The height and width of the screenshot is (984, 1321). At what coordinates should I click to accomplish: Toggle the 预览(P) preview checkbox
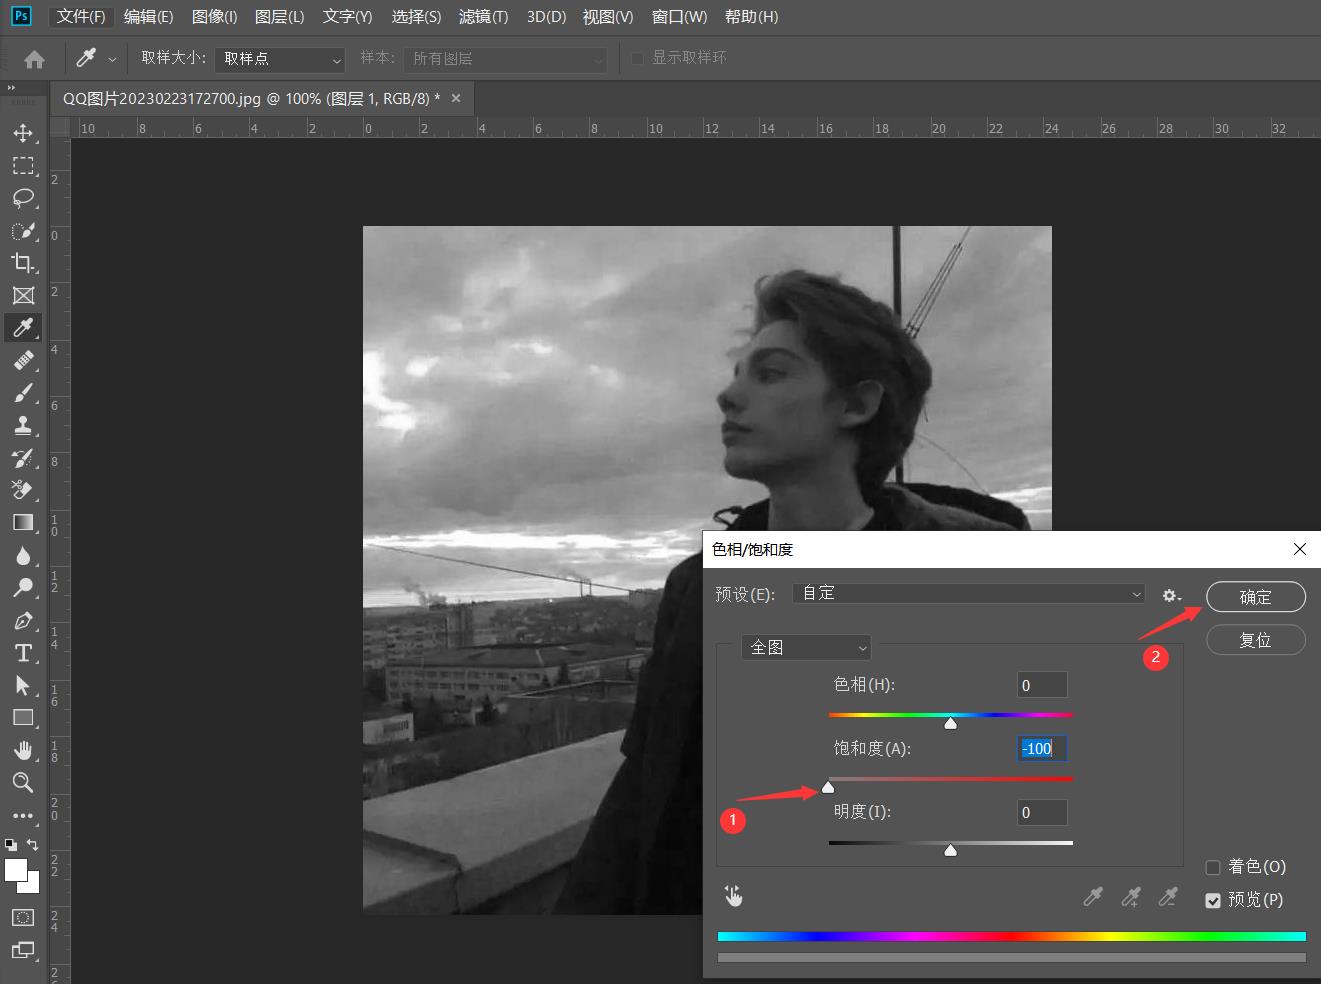pos(1213,900)
